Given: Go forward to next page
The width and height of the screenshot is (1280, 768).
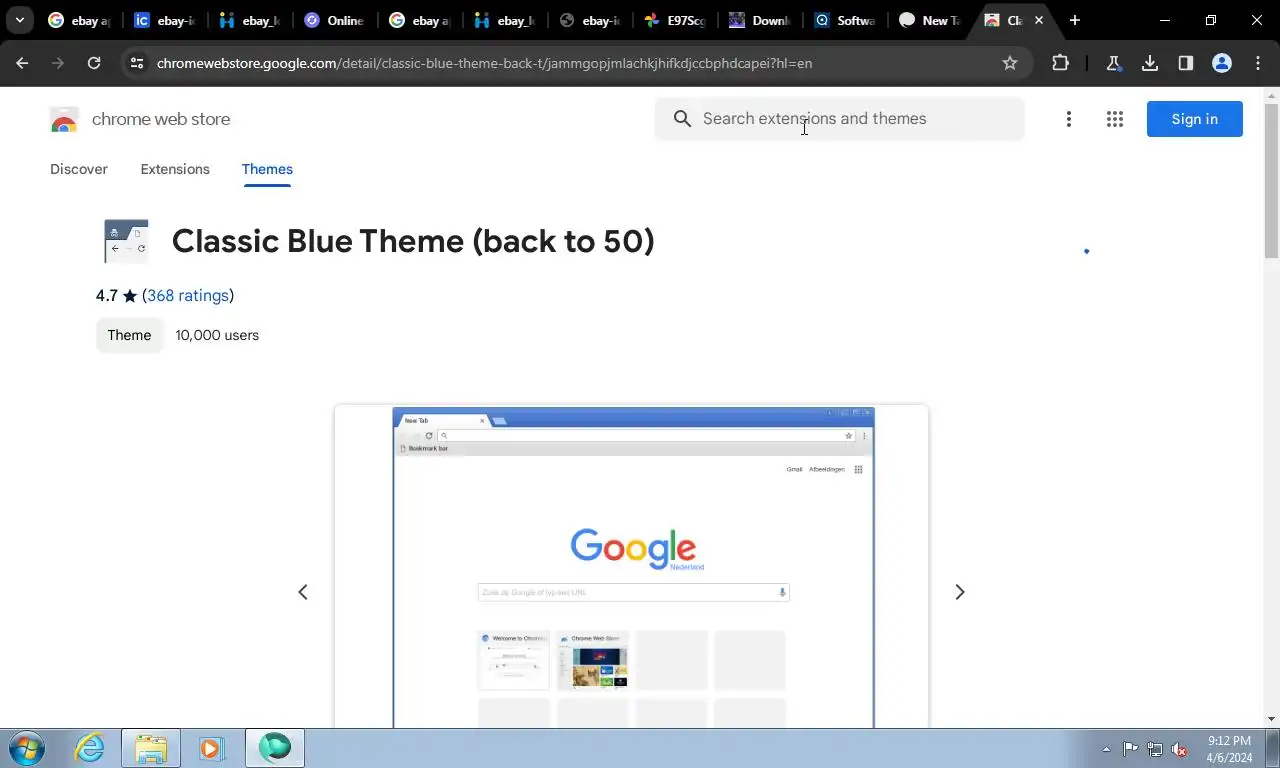Looking at the screenshot, I should (x=58, y=63).
